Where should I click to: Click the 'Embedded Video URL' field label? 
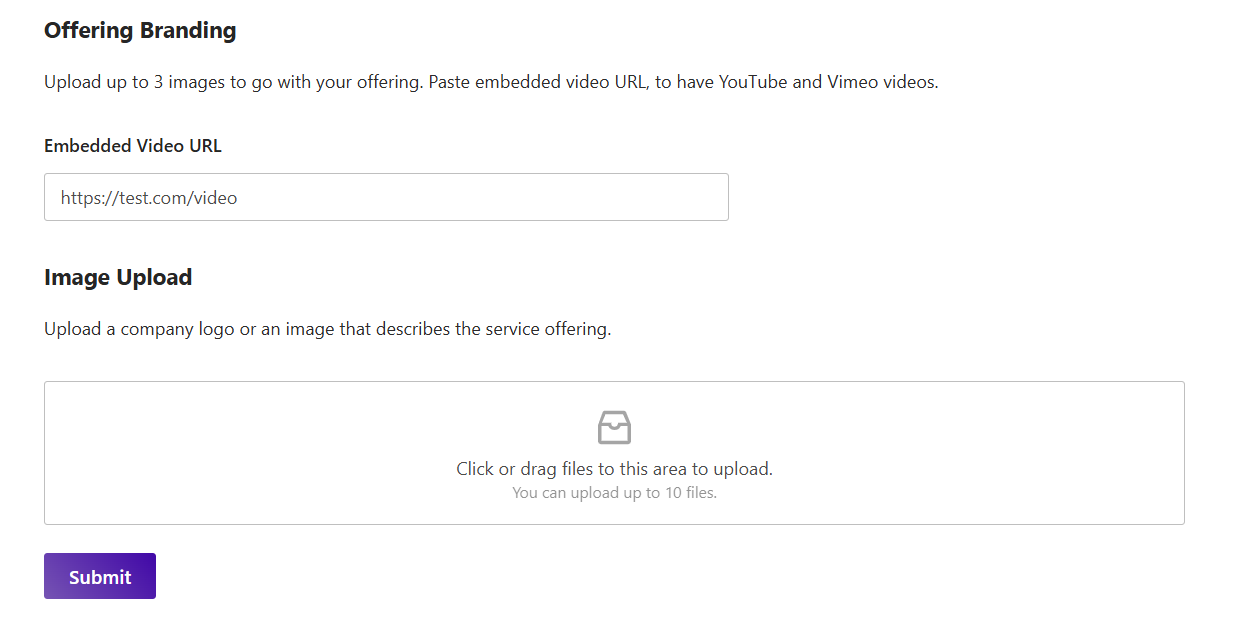[133, 146]
